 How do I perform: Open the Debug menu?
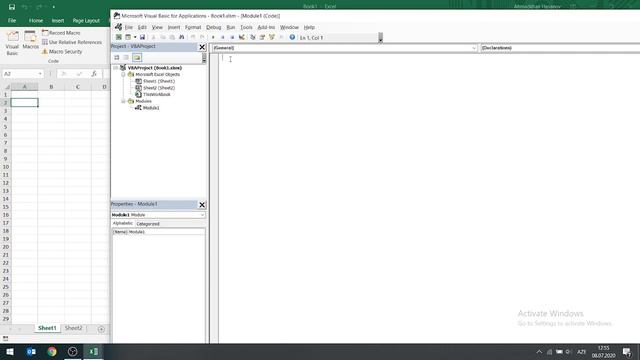pos(213,27)
